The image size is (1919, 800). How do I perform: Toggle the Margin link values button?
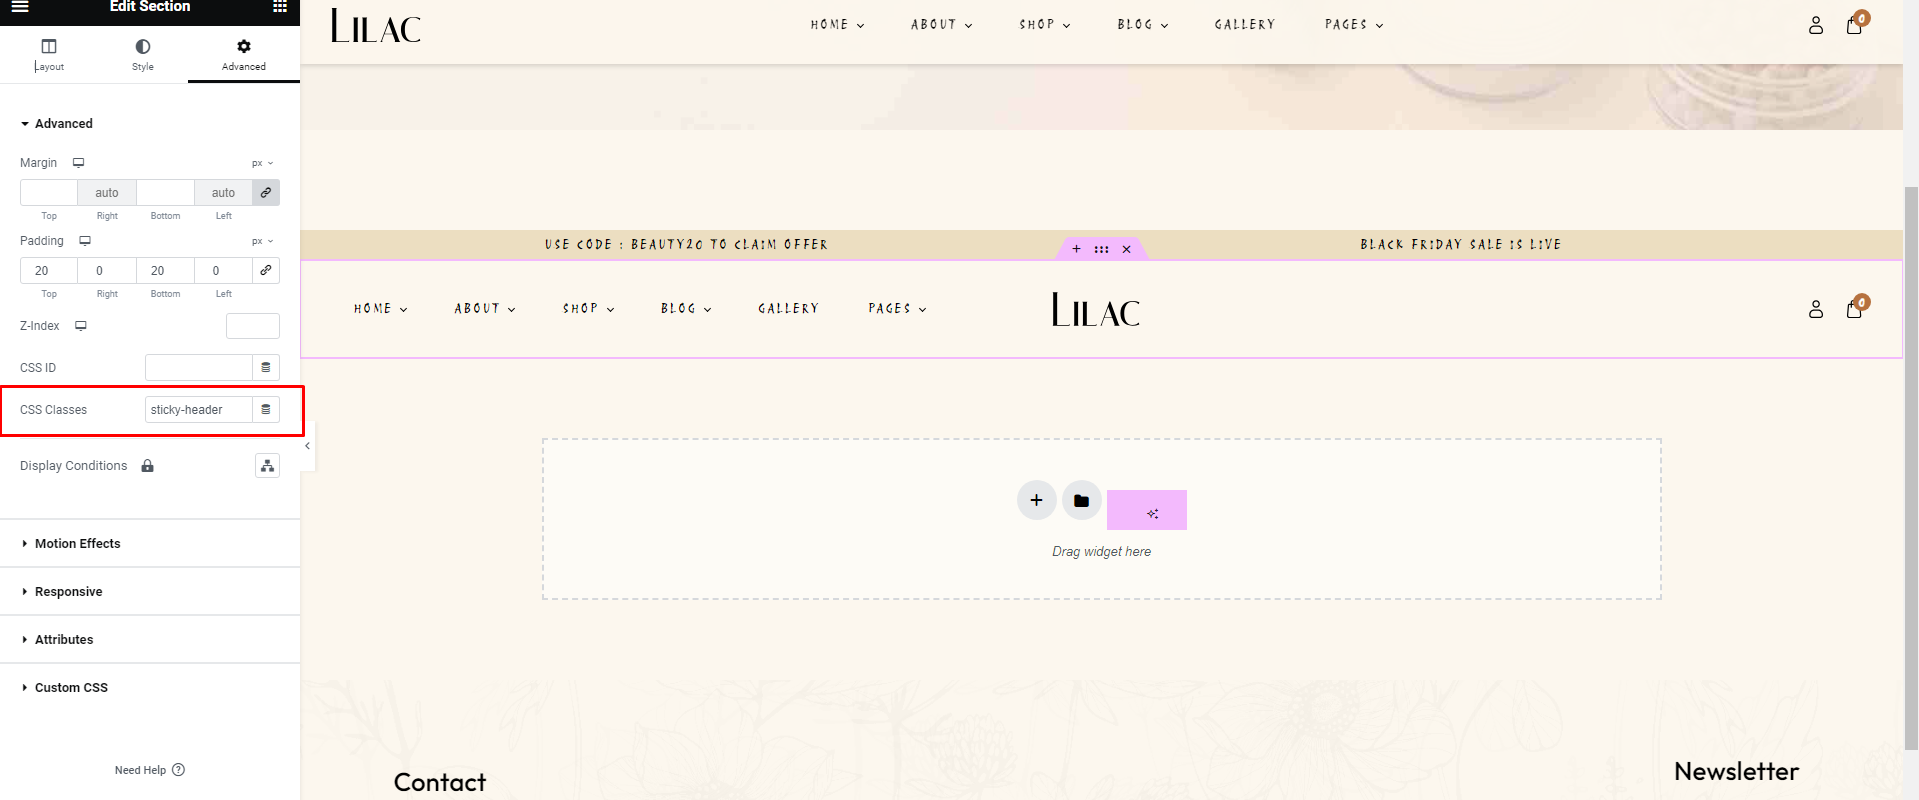(x=266, y=193)
